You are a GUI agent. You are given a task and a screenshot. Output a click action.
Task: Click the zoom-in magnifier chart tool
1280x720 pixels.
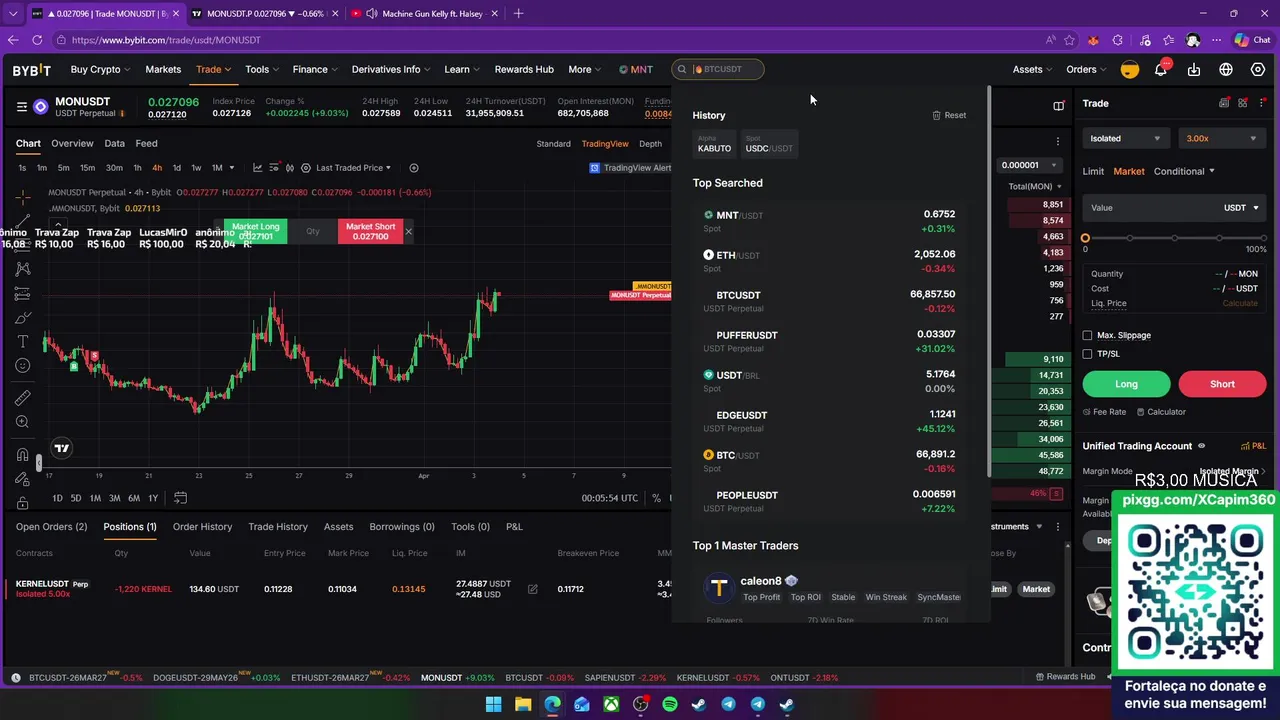[x=22, y=422]
